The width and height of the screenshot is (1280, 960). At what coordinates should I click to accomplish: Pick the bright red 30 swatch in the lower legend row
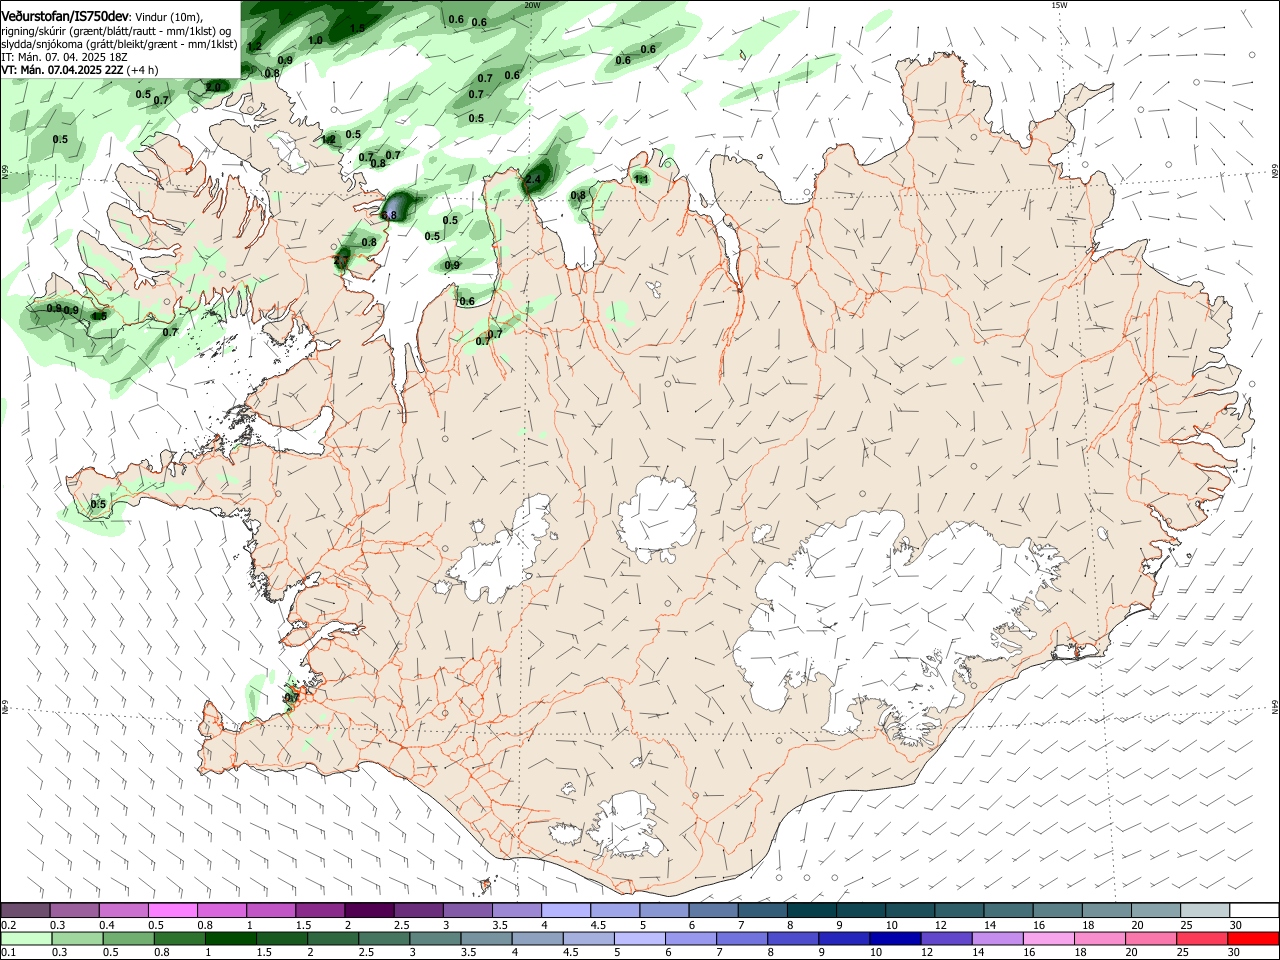pos(1252,938)
